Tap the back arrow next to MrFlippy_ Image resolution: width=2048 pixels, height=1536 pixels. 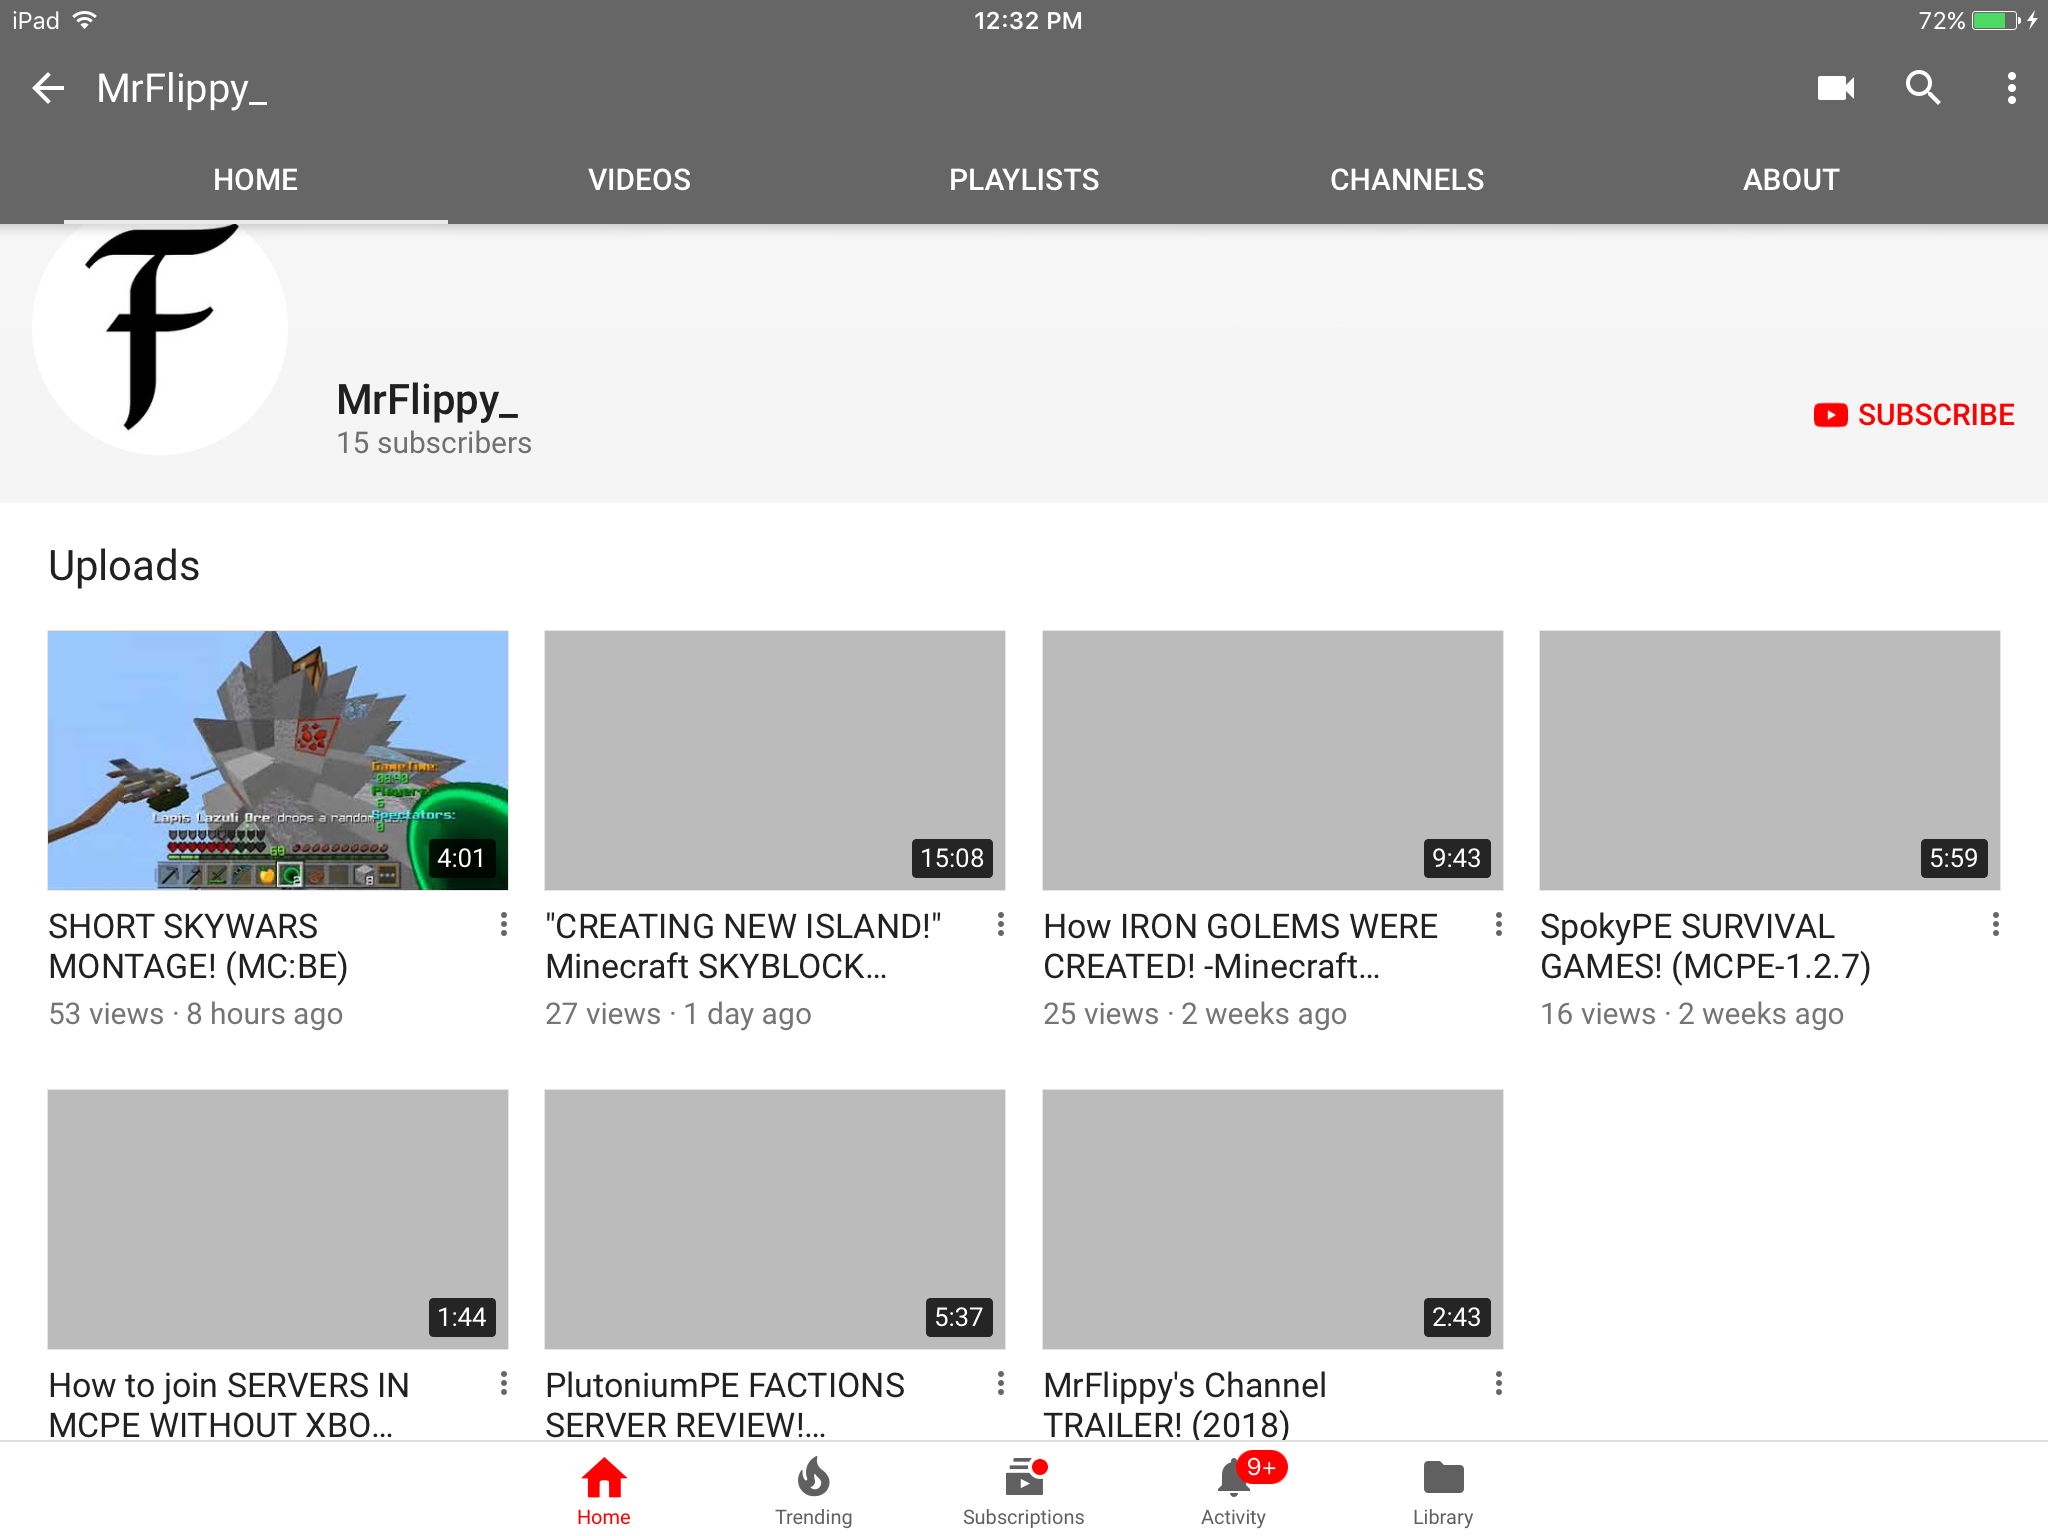click(48, 88)
